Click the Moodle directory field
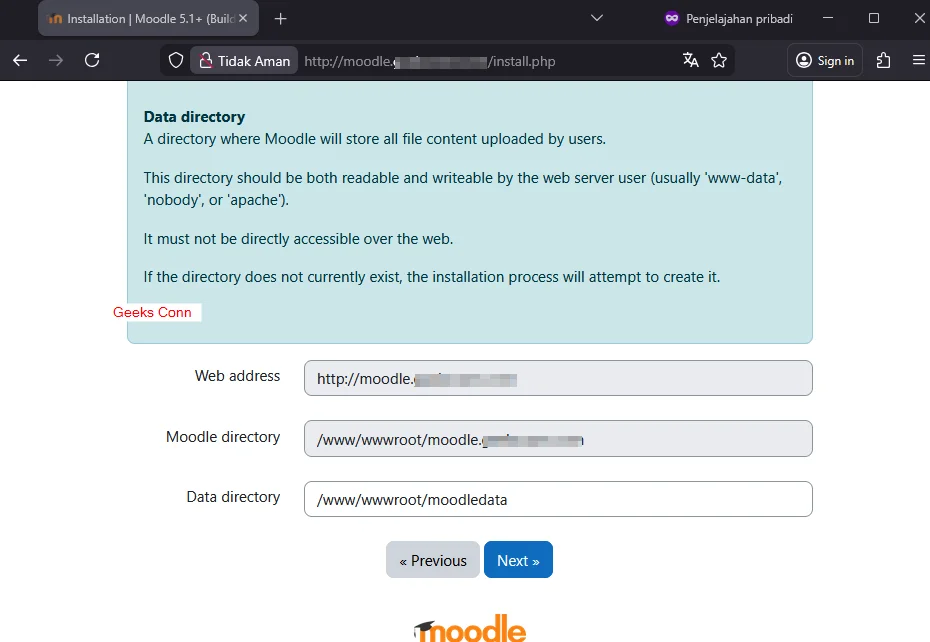 pos(557,439)
